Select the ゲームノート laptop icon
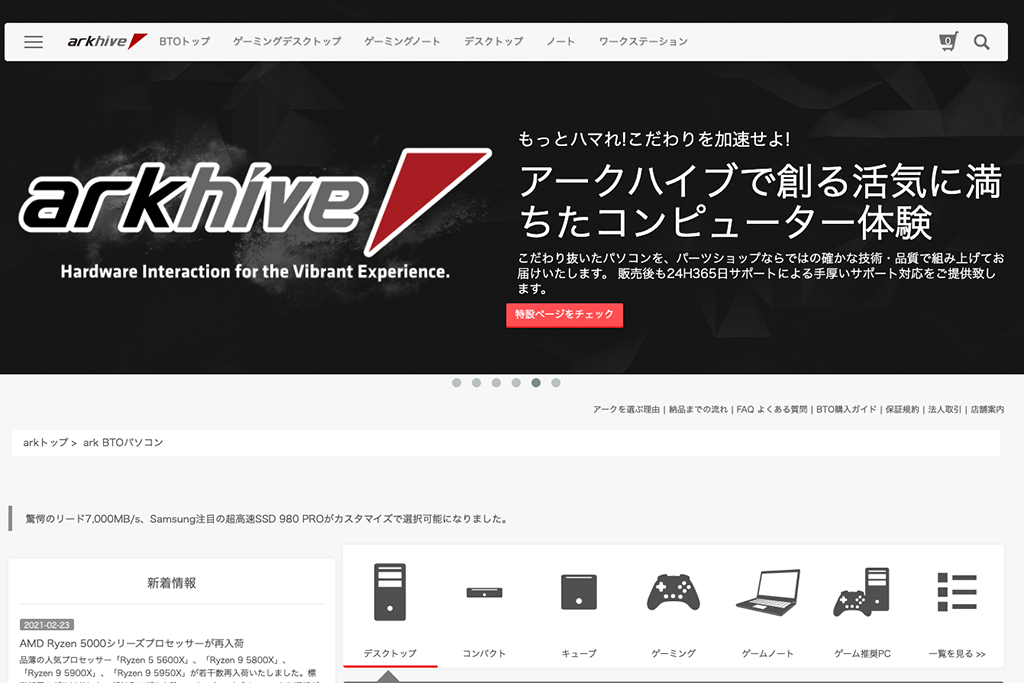The height and width of the screenshot is (683, 1024). click(768, 592)
